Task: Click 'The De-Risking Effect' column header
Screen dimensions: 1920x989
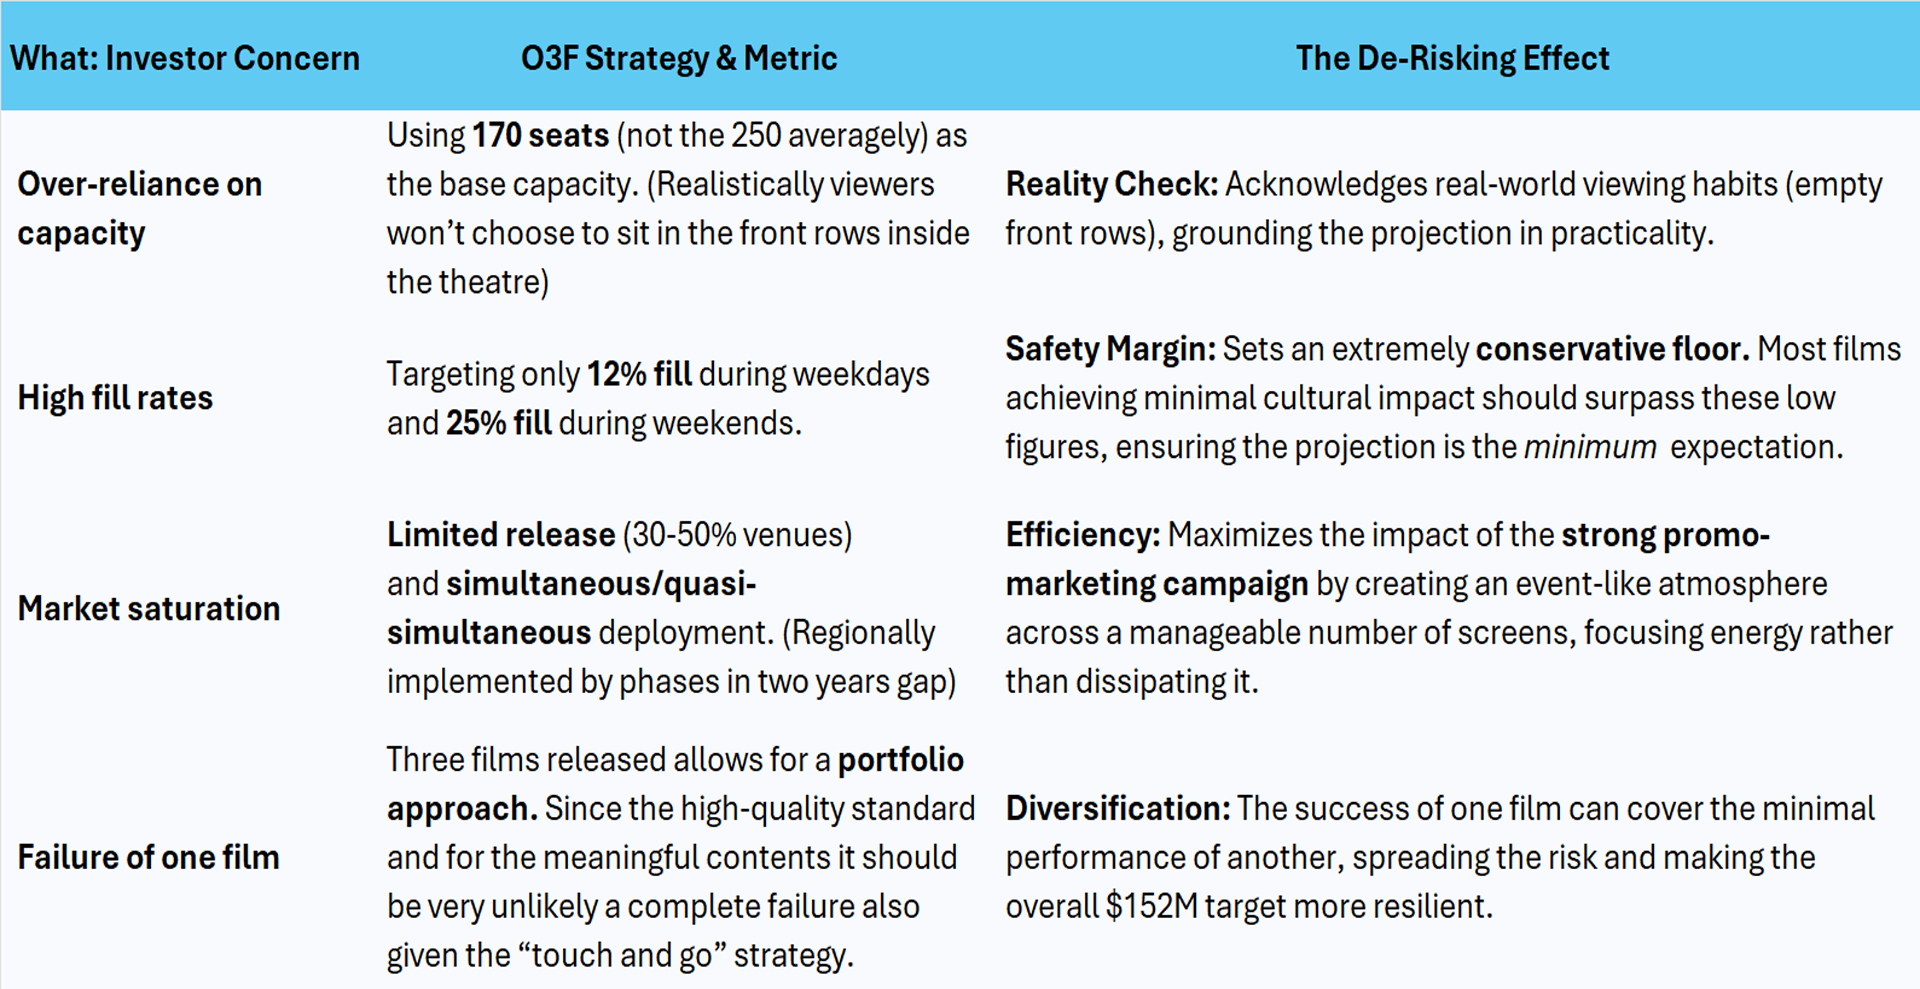Action: (1452, 58)
